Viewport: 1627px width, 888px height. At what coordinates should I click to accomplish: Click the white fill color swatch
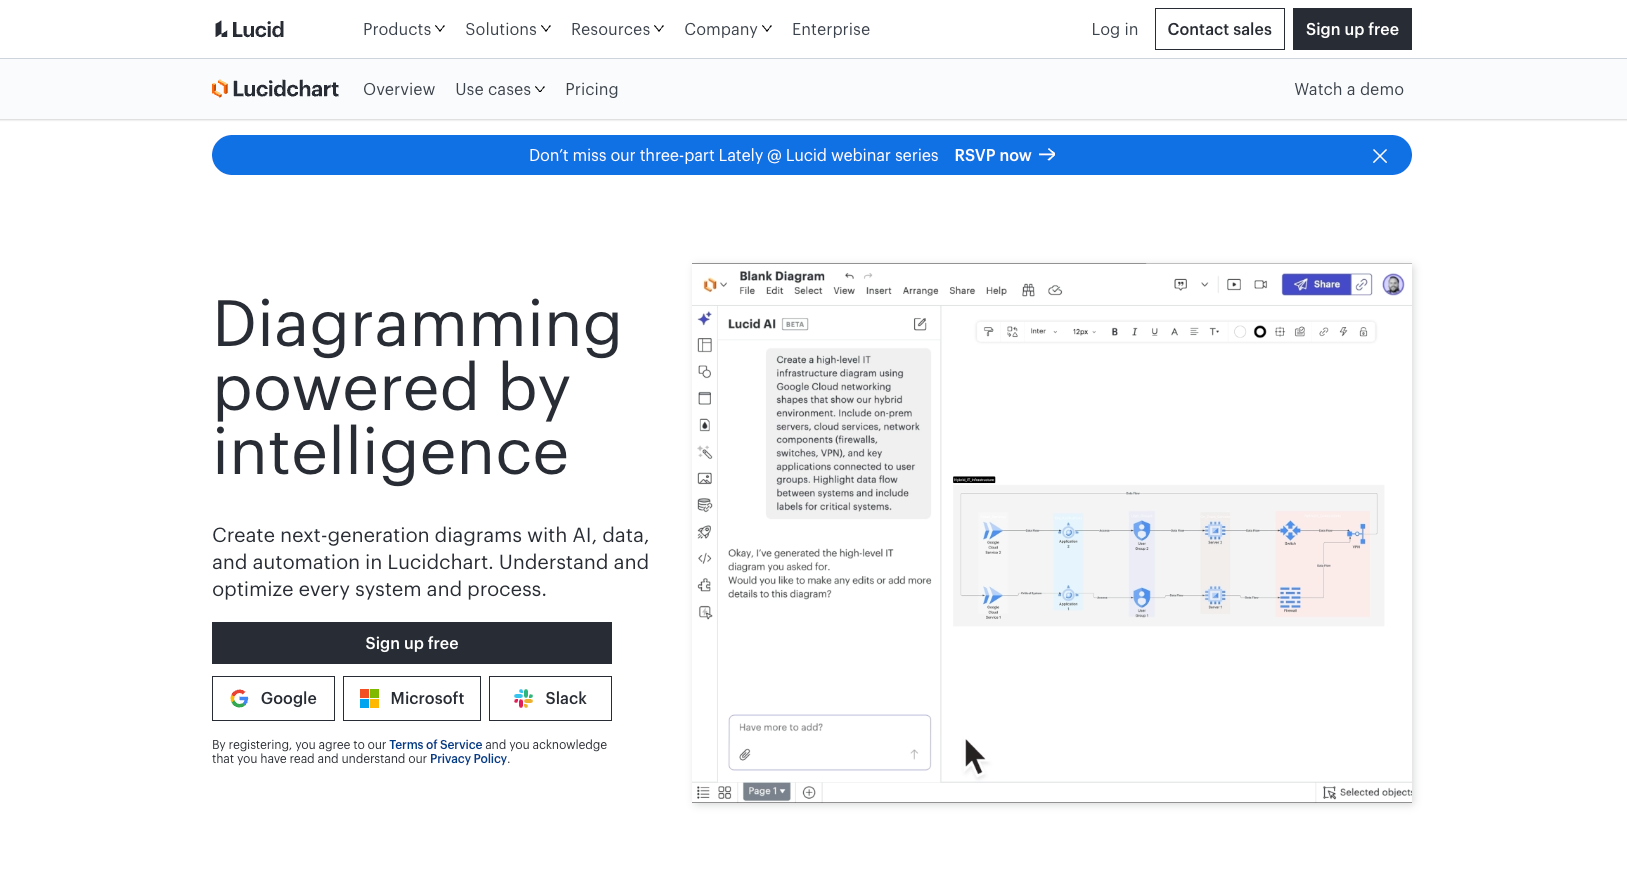click(1240, 332)
